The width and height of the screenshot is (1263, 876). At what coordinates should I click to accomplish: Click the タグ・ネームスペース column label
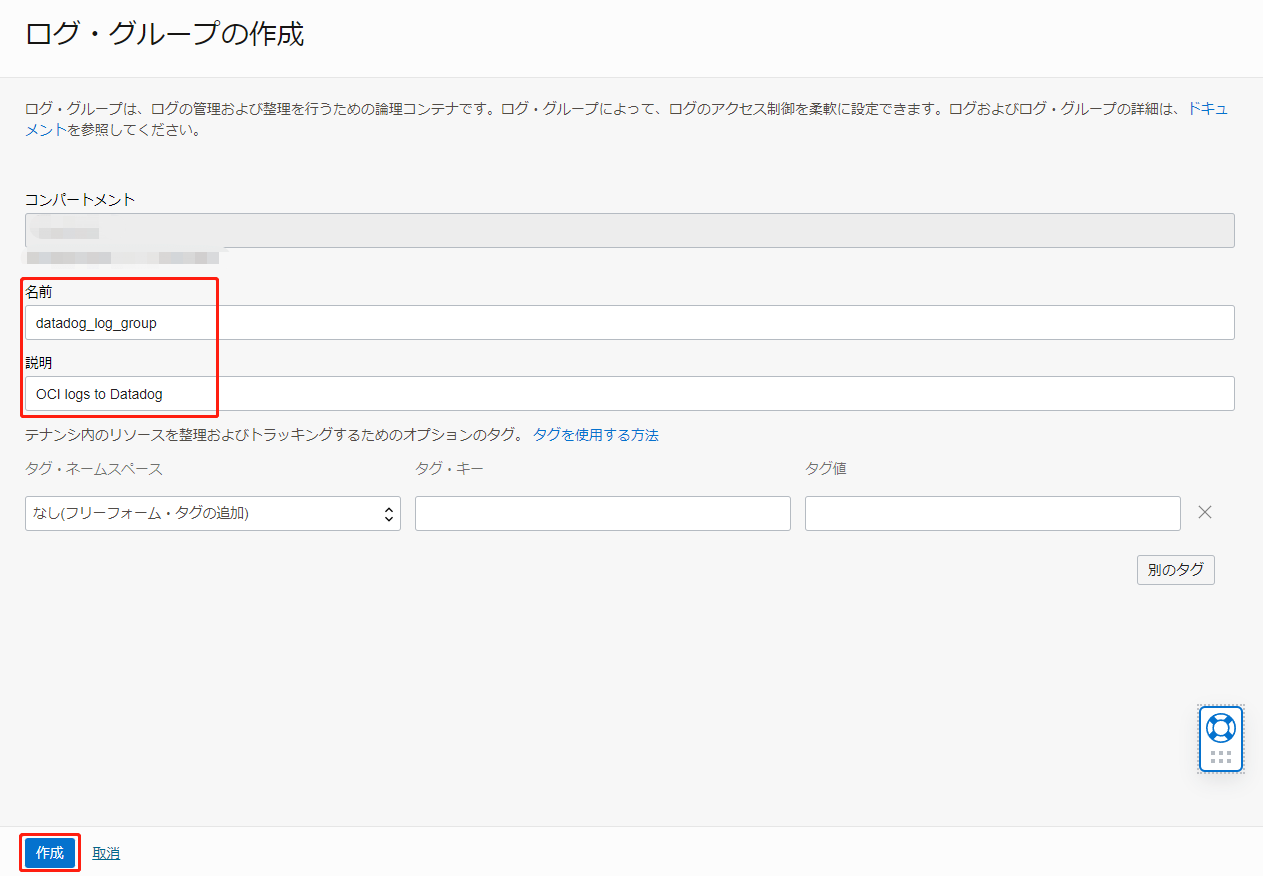click(x=94, y=468)
